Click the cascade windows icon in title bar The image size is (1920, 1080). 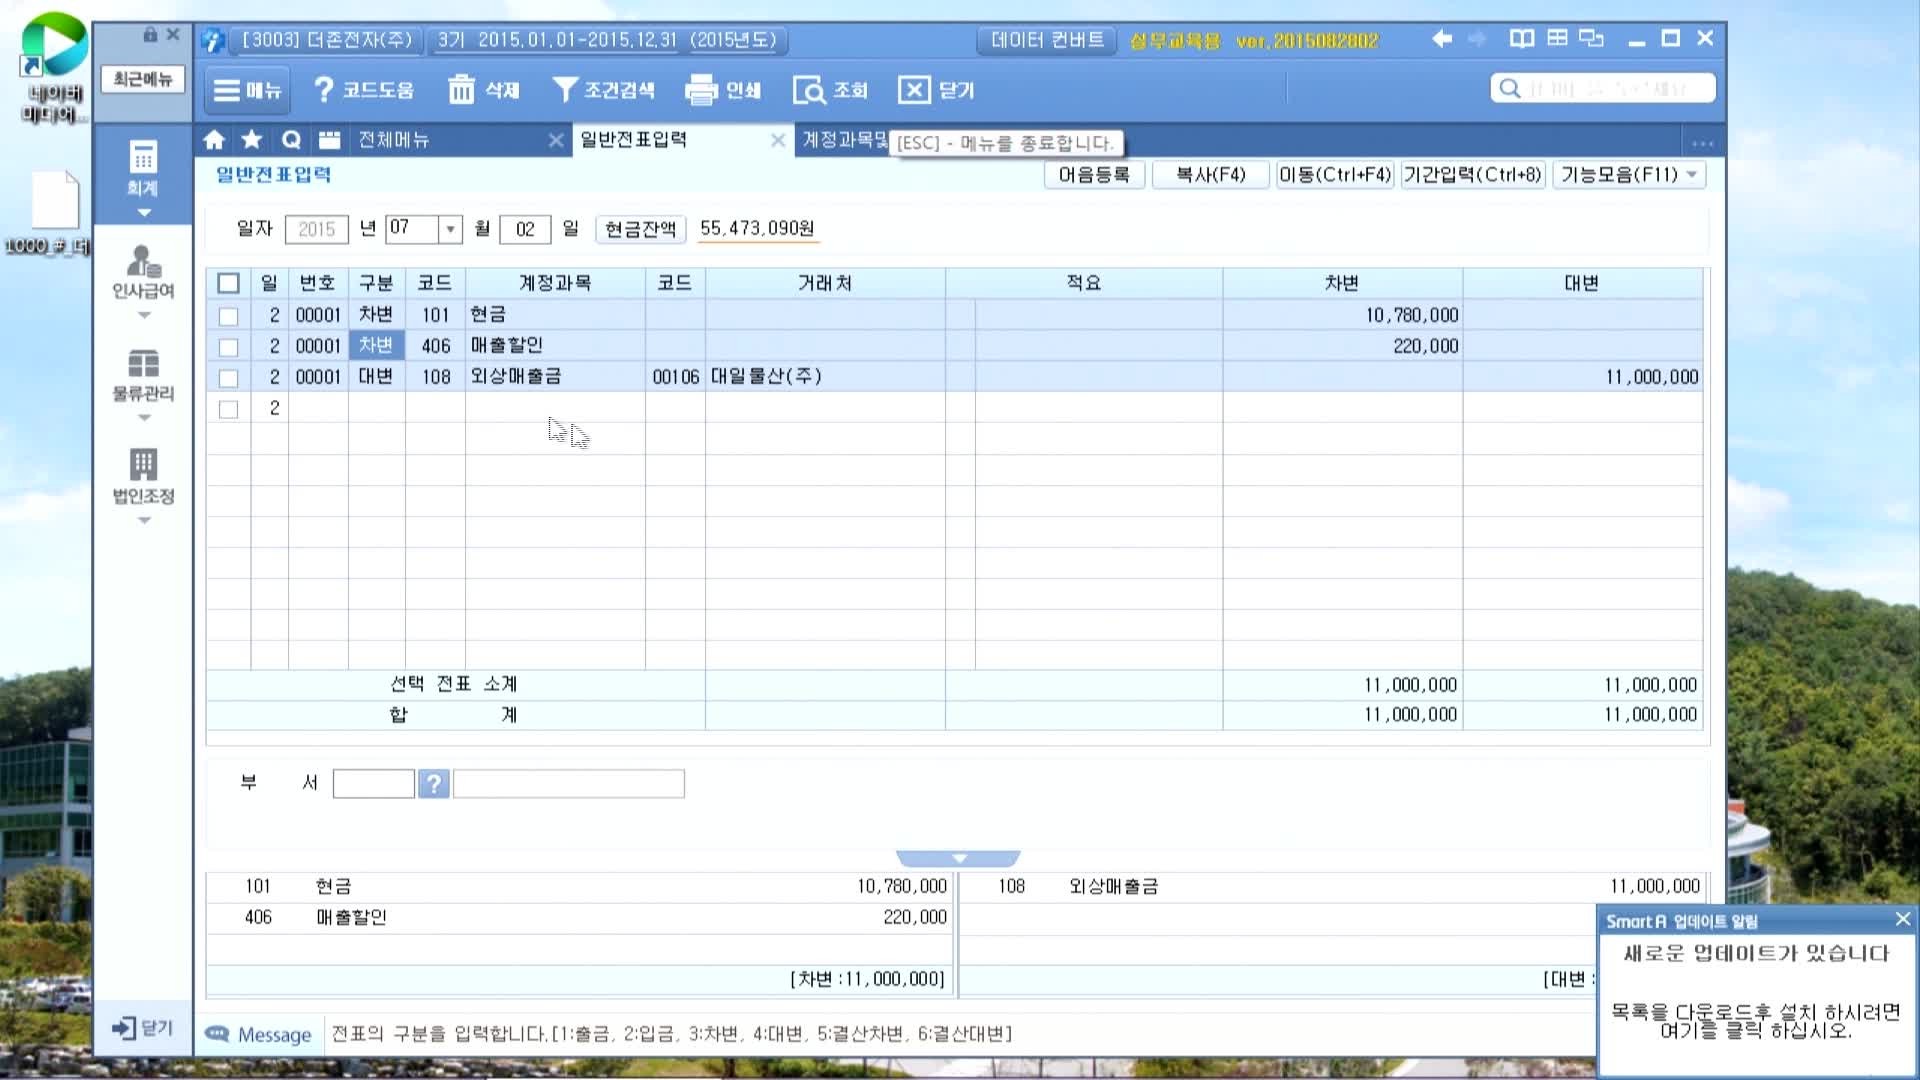(x=1591, y=38)
